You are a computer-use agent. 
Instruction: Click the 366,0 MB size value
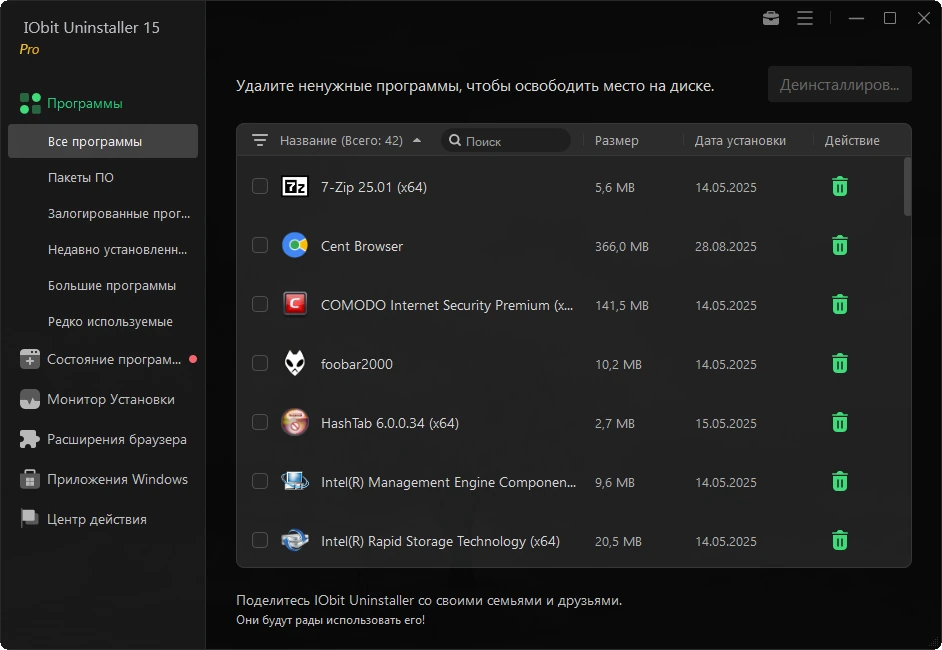coord(622,246)
